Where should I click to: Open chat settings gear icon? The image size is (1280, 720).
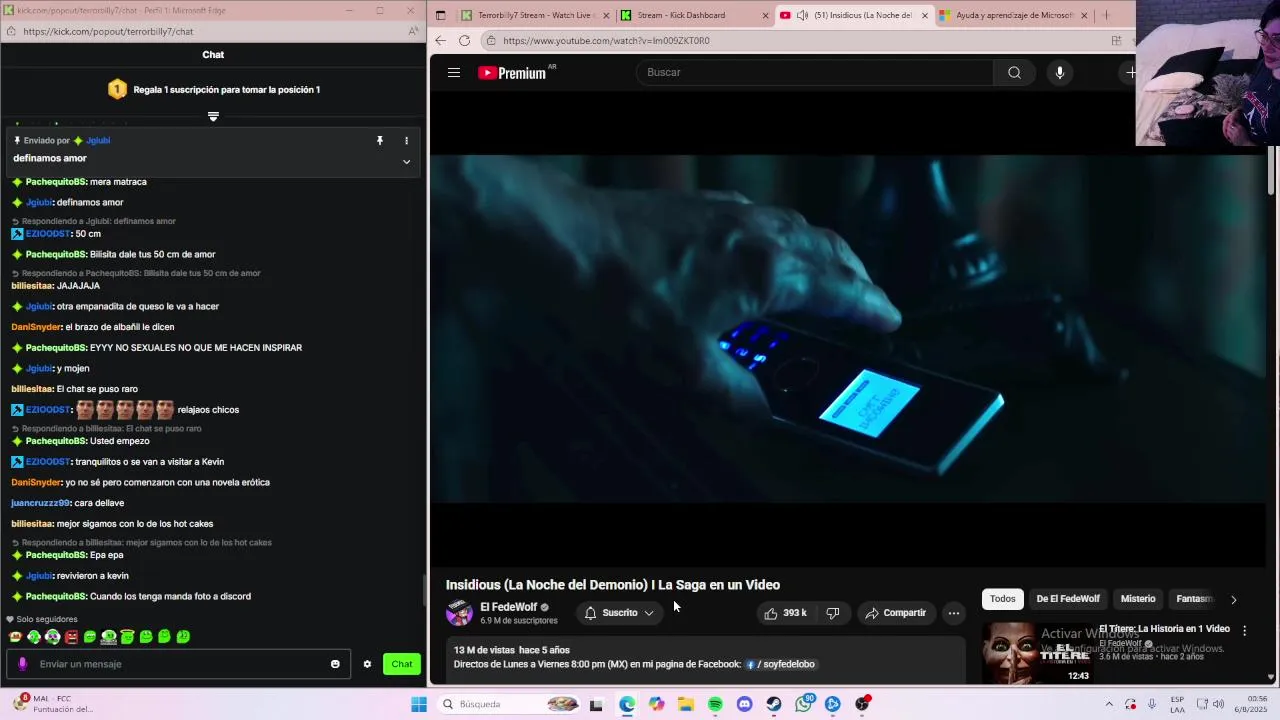367,664
